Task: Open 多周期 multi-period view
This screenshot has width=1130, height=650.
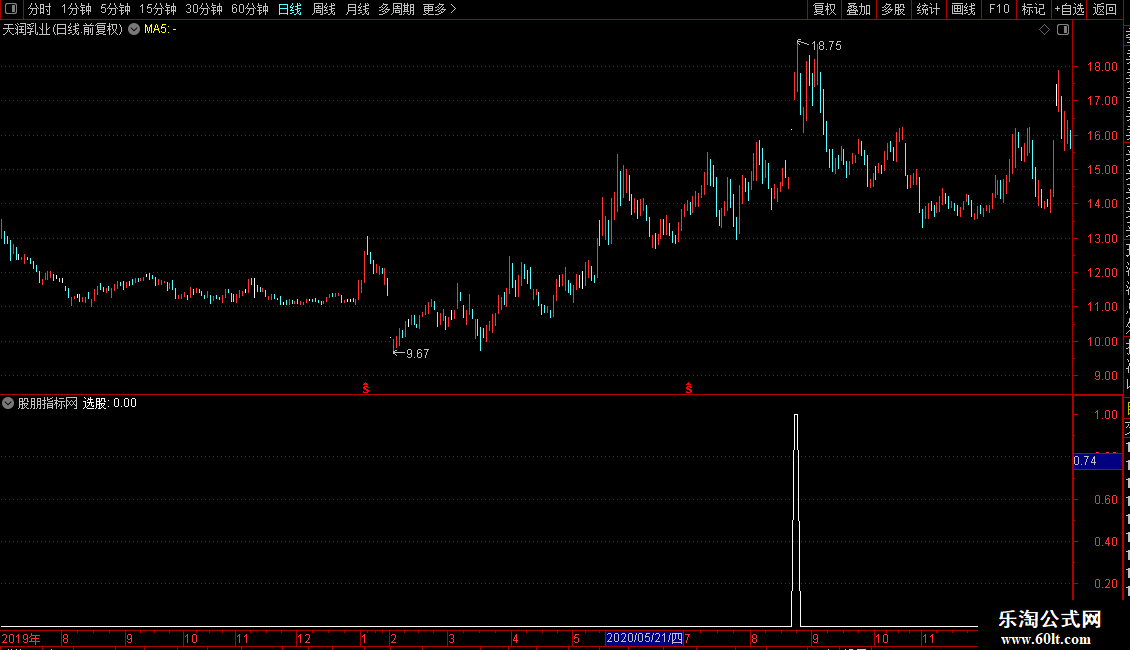Action: (396, 9)
